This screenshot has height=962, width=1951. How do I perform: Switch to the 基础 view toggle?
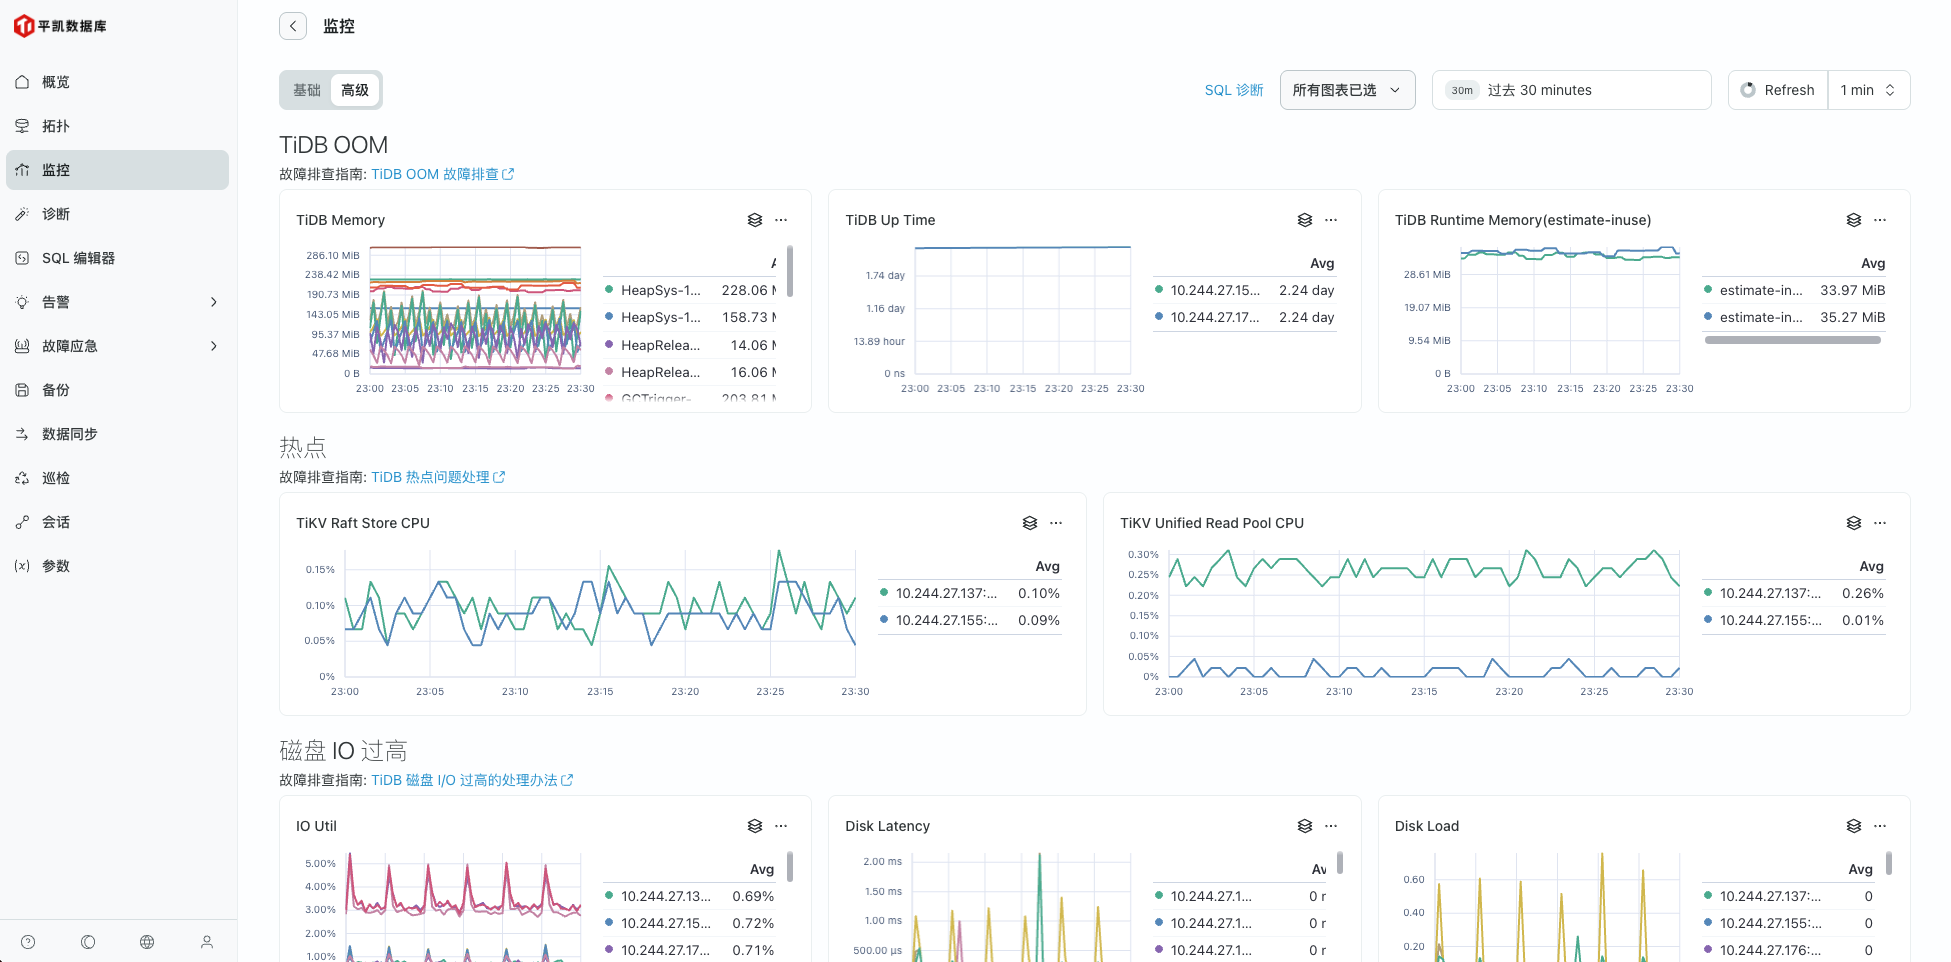[306, 90]
